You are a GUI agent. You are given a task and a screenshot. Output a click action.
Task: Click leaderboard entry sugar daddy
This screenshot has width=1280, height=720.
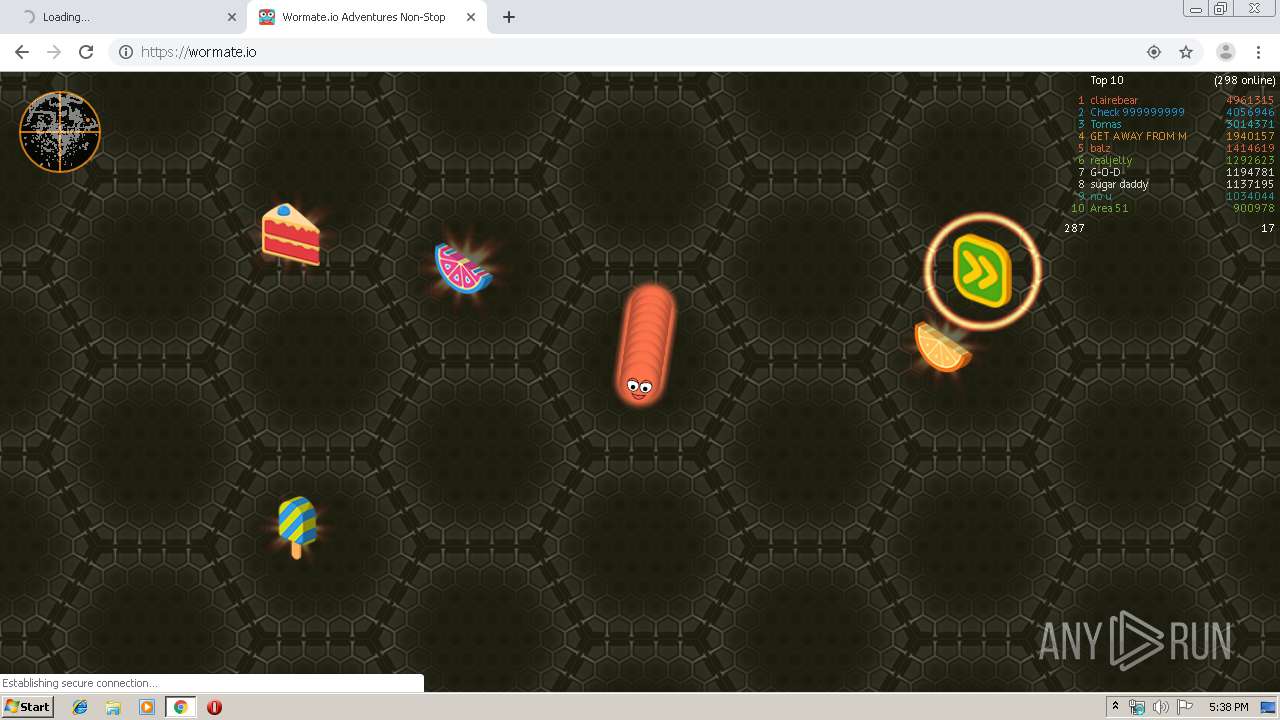(x=1119, y=184)
